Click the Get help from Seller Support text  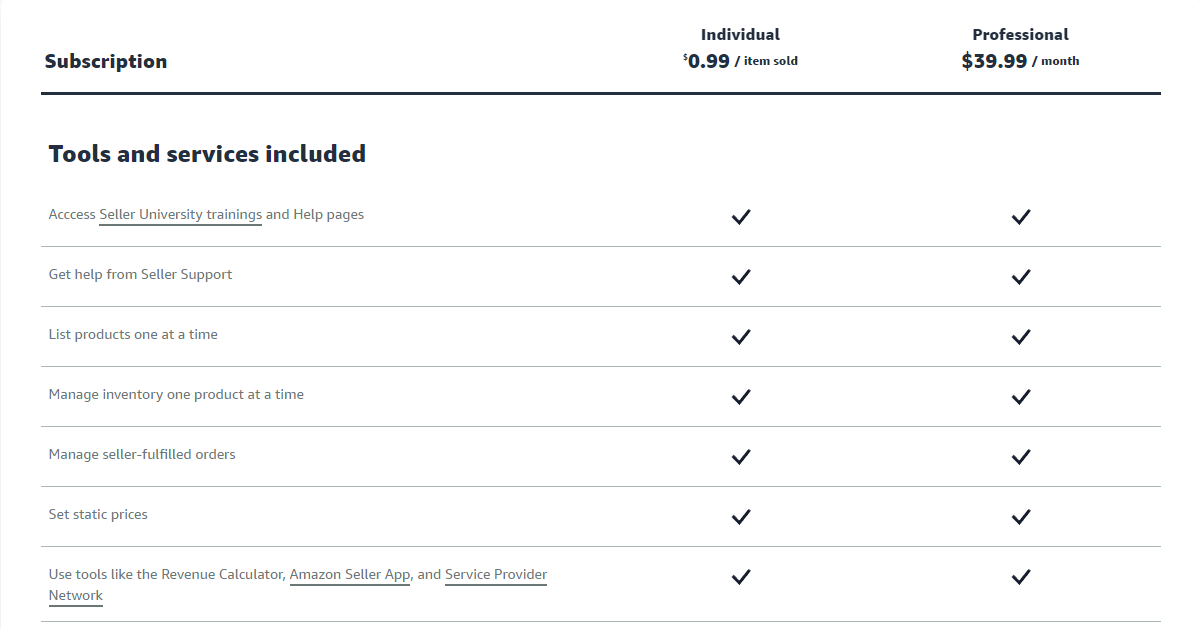(140, 274)
